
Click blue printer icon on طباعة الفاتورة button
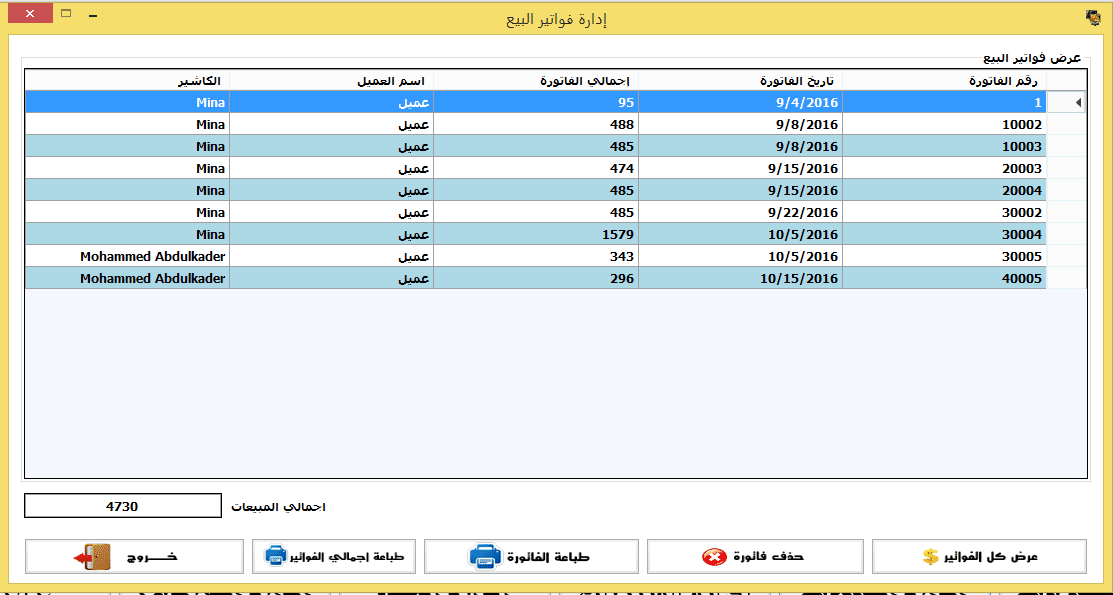(x=485, y=557)
